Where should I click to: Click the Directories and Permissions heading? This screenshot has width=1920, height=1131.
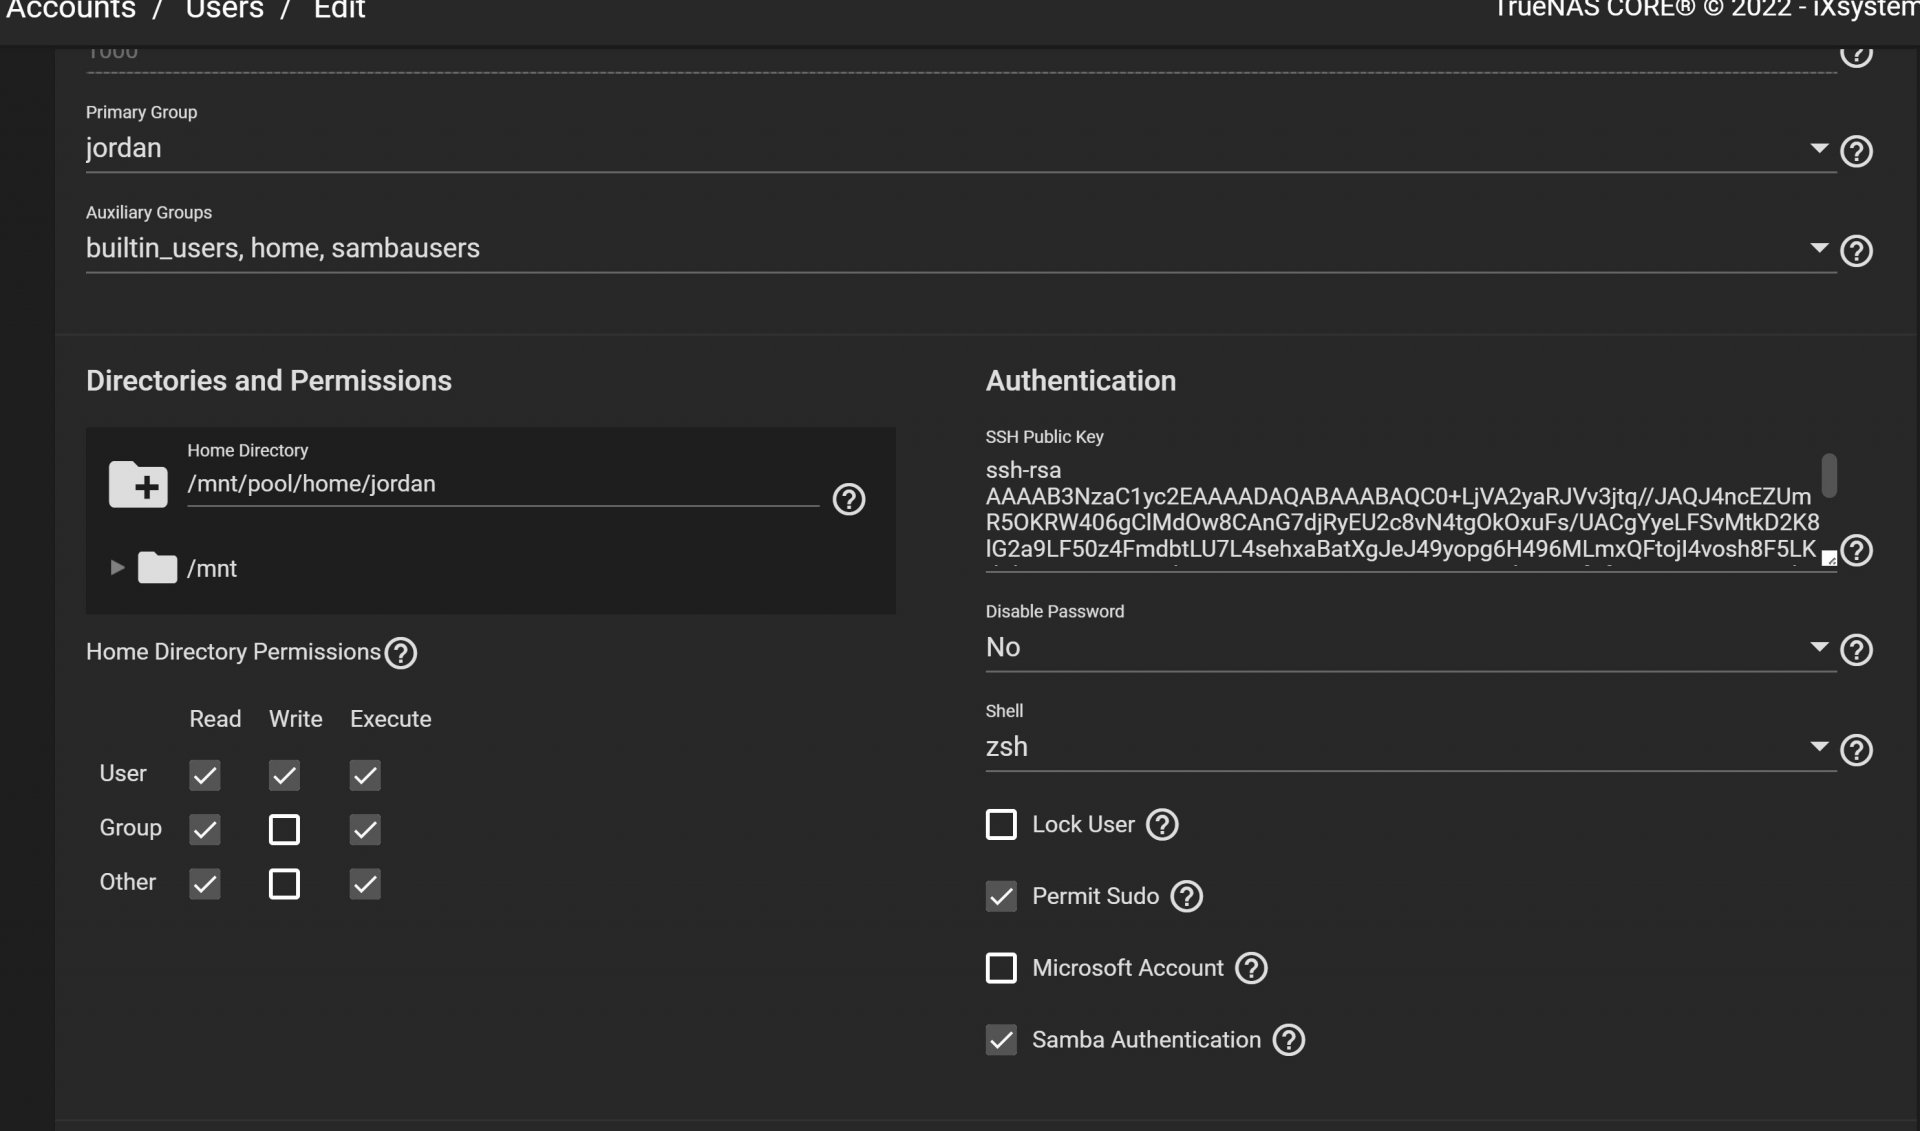tap(269, 381)
